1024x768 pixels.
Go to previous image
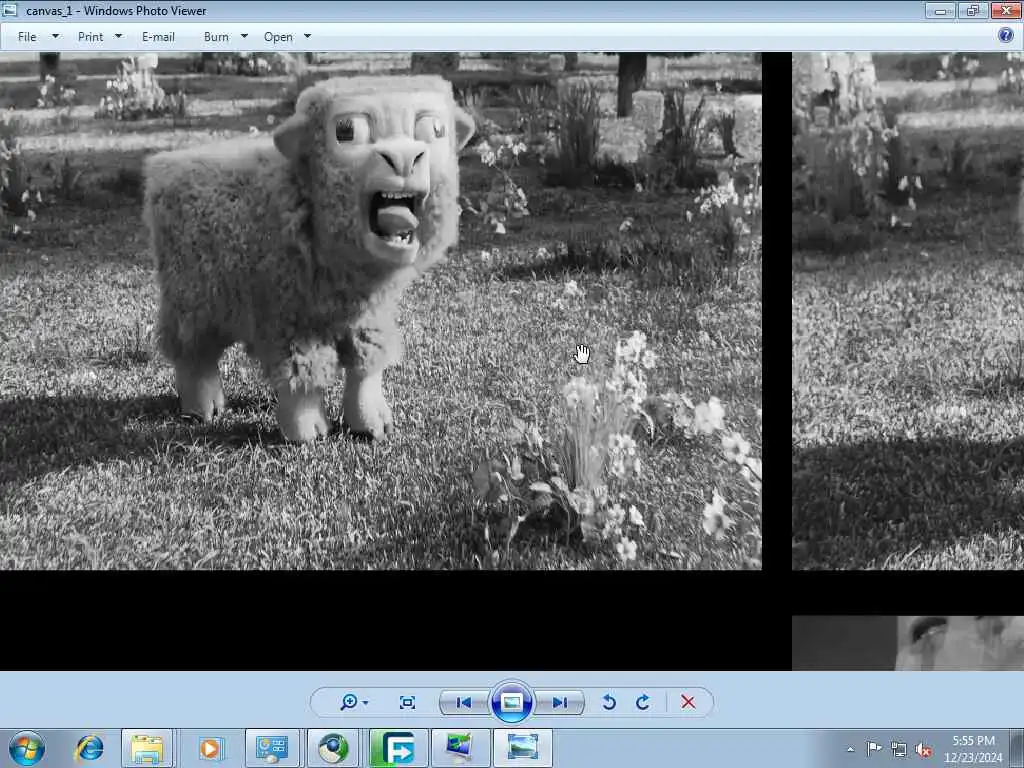464,702
